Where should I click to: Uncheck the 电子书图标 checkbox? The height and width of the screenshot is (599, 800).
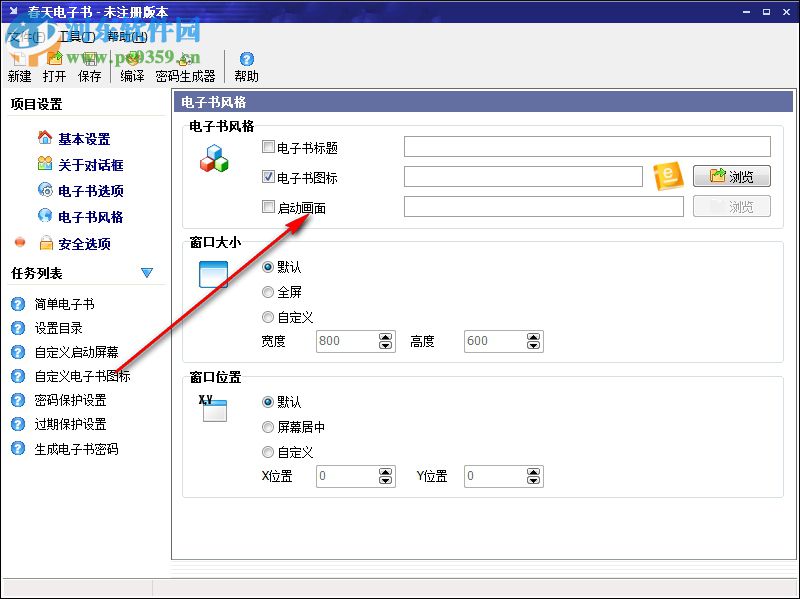[268, 176]
